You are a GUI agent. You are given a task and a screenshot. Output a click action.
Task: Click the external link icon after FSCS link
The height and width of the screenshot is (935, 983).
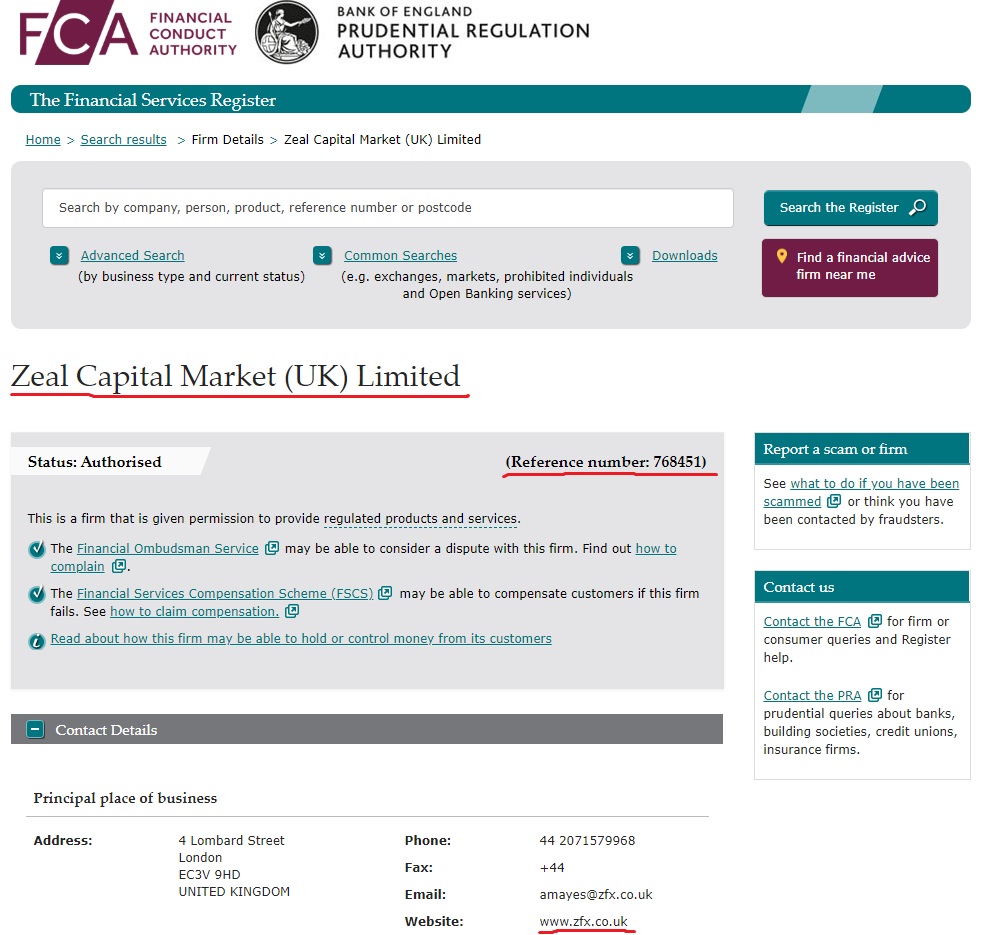click(385, 593)
